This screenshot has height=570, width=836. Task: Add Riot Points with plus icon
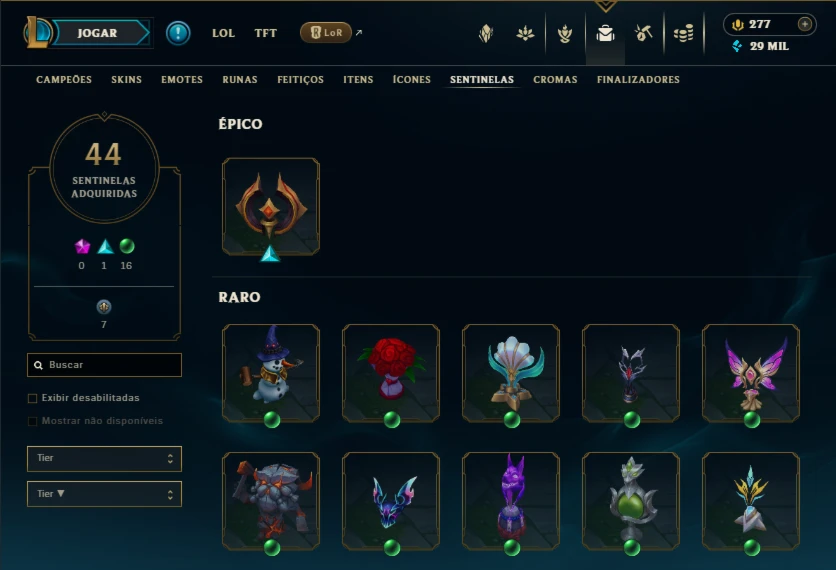click(x=805, y=24)
